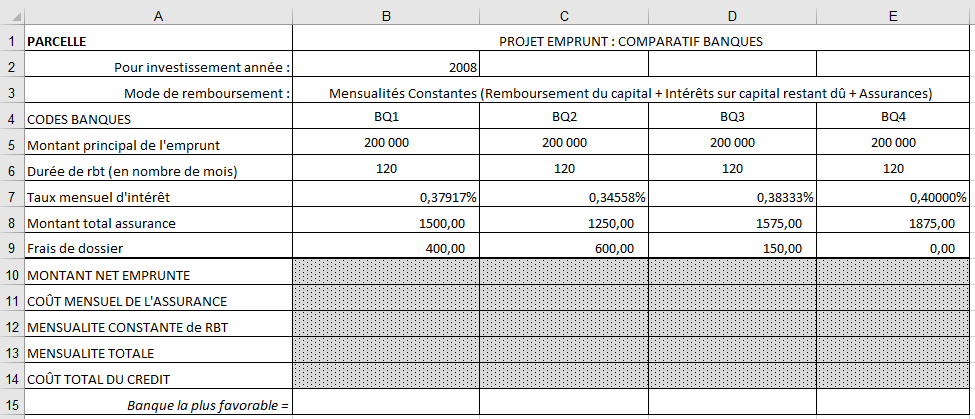975x419 pixels.
Task: Click the investment year cell showing 2008
Action: pyautogui.click(x=386, y=67)
